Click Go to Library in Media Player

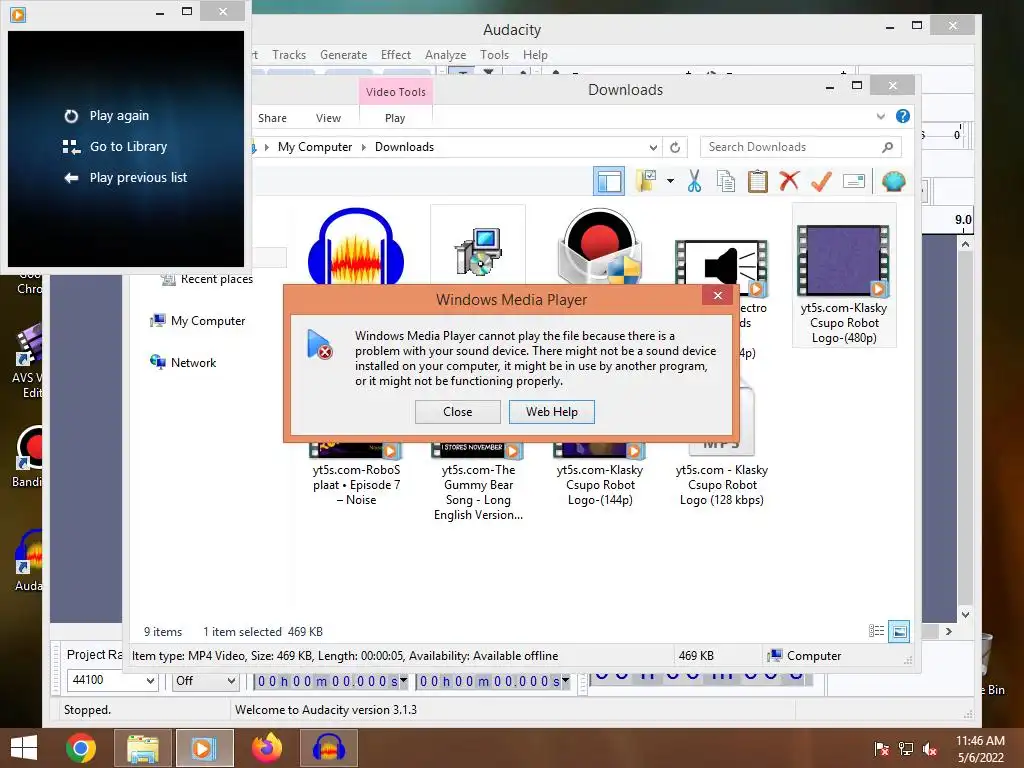click(x=128, y=146)
